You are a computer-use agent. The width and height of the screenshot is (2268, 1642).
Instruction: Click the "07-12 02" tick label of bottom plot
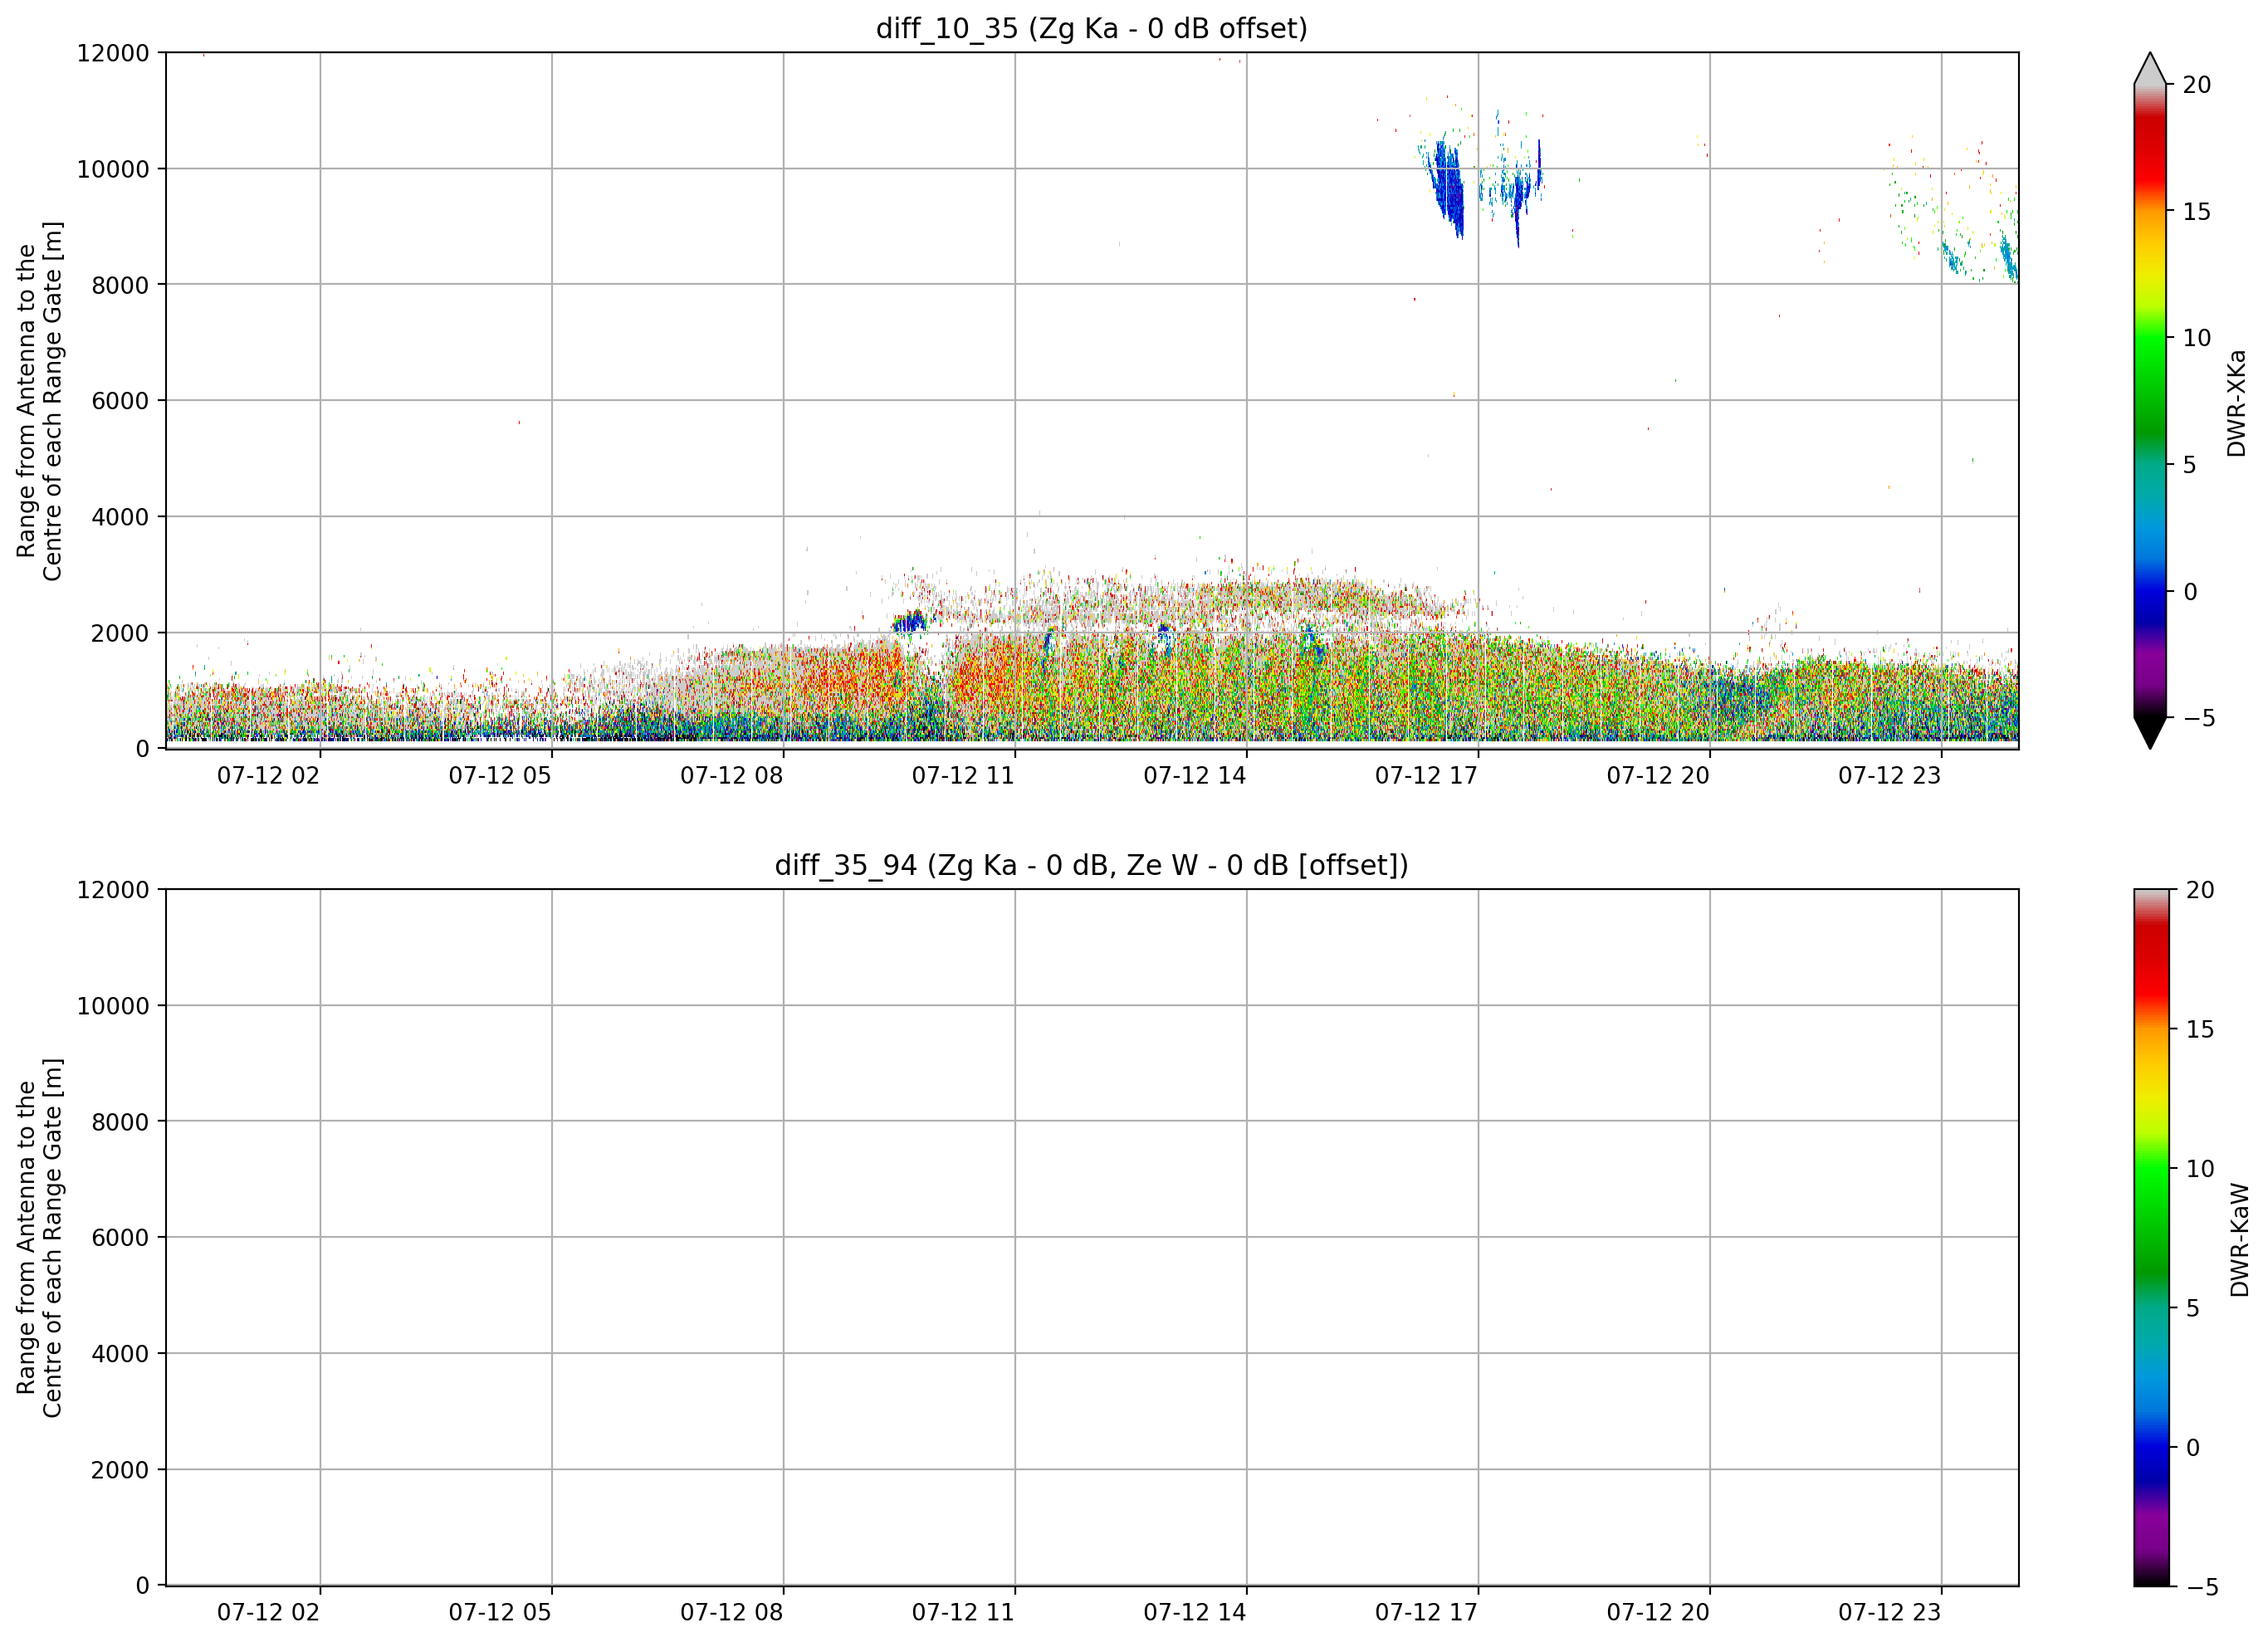tap(268, 1612)
